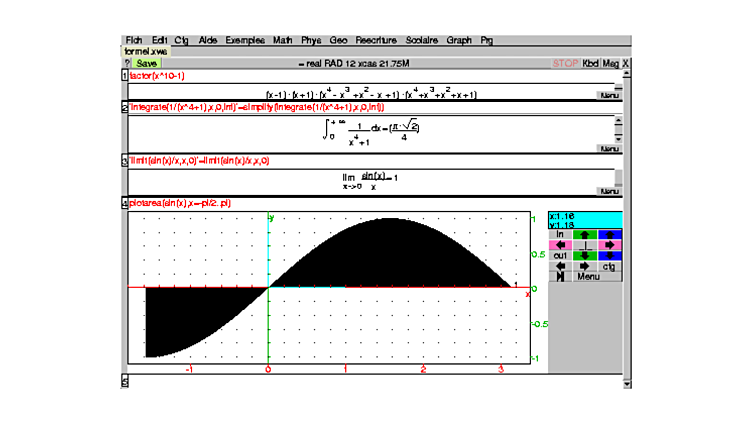Screen dimensions: 752x423
Task: Click the green up arrow in graph controls
Action: [585, 234]
